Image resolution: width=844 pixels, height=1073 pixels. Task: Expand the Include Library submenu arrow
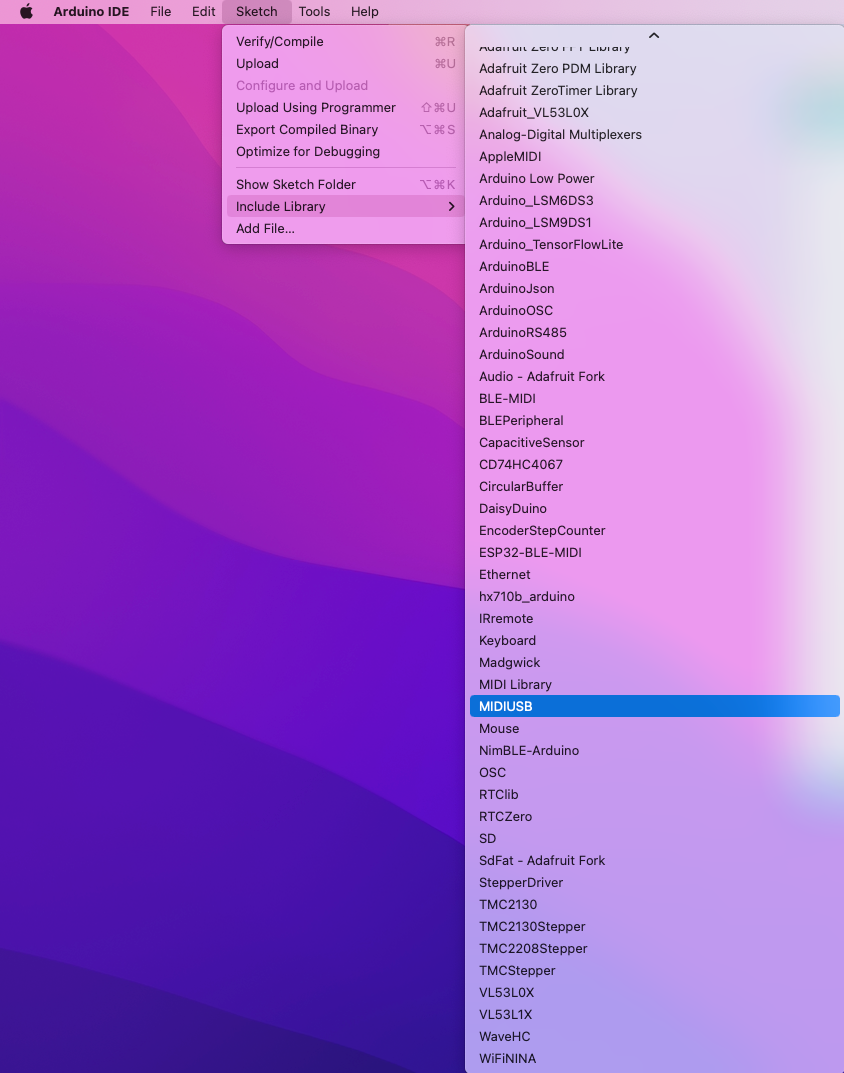click(451, 207)
